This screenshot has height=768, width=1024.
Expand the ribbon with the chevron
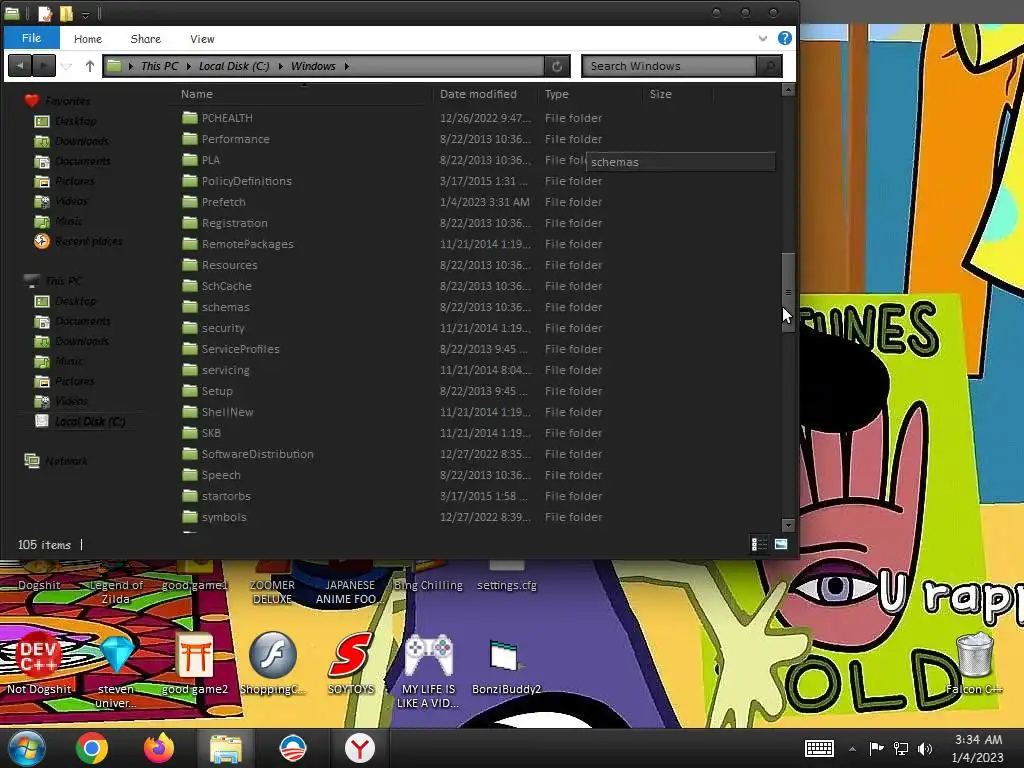point(763,39)
